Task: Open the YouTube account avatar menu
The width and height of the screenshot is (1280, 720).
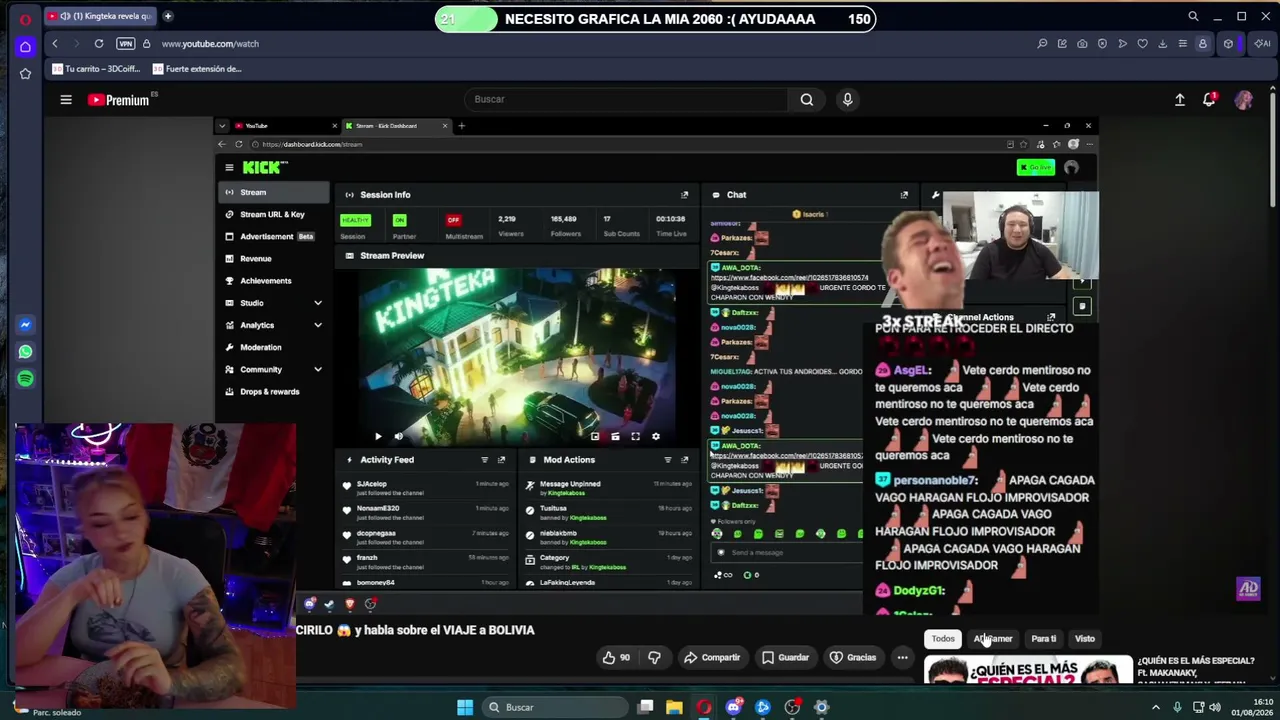Action: [1244, 100]
